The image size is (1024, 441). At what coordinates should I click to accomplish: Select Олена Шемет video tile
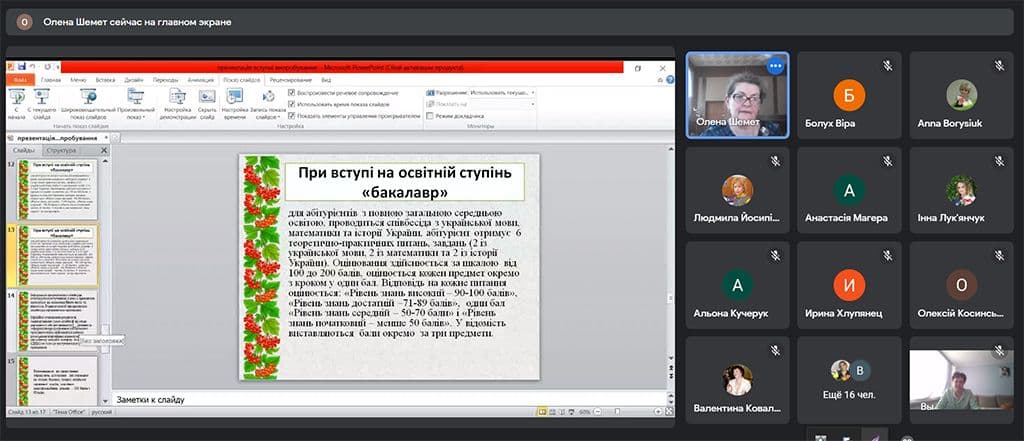coord(737,95)
